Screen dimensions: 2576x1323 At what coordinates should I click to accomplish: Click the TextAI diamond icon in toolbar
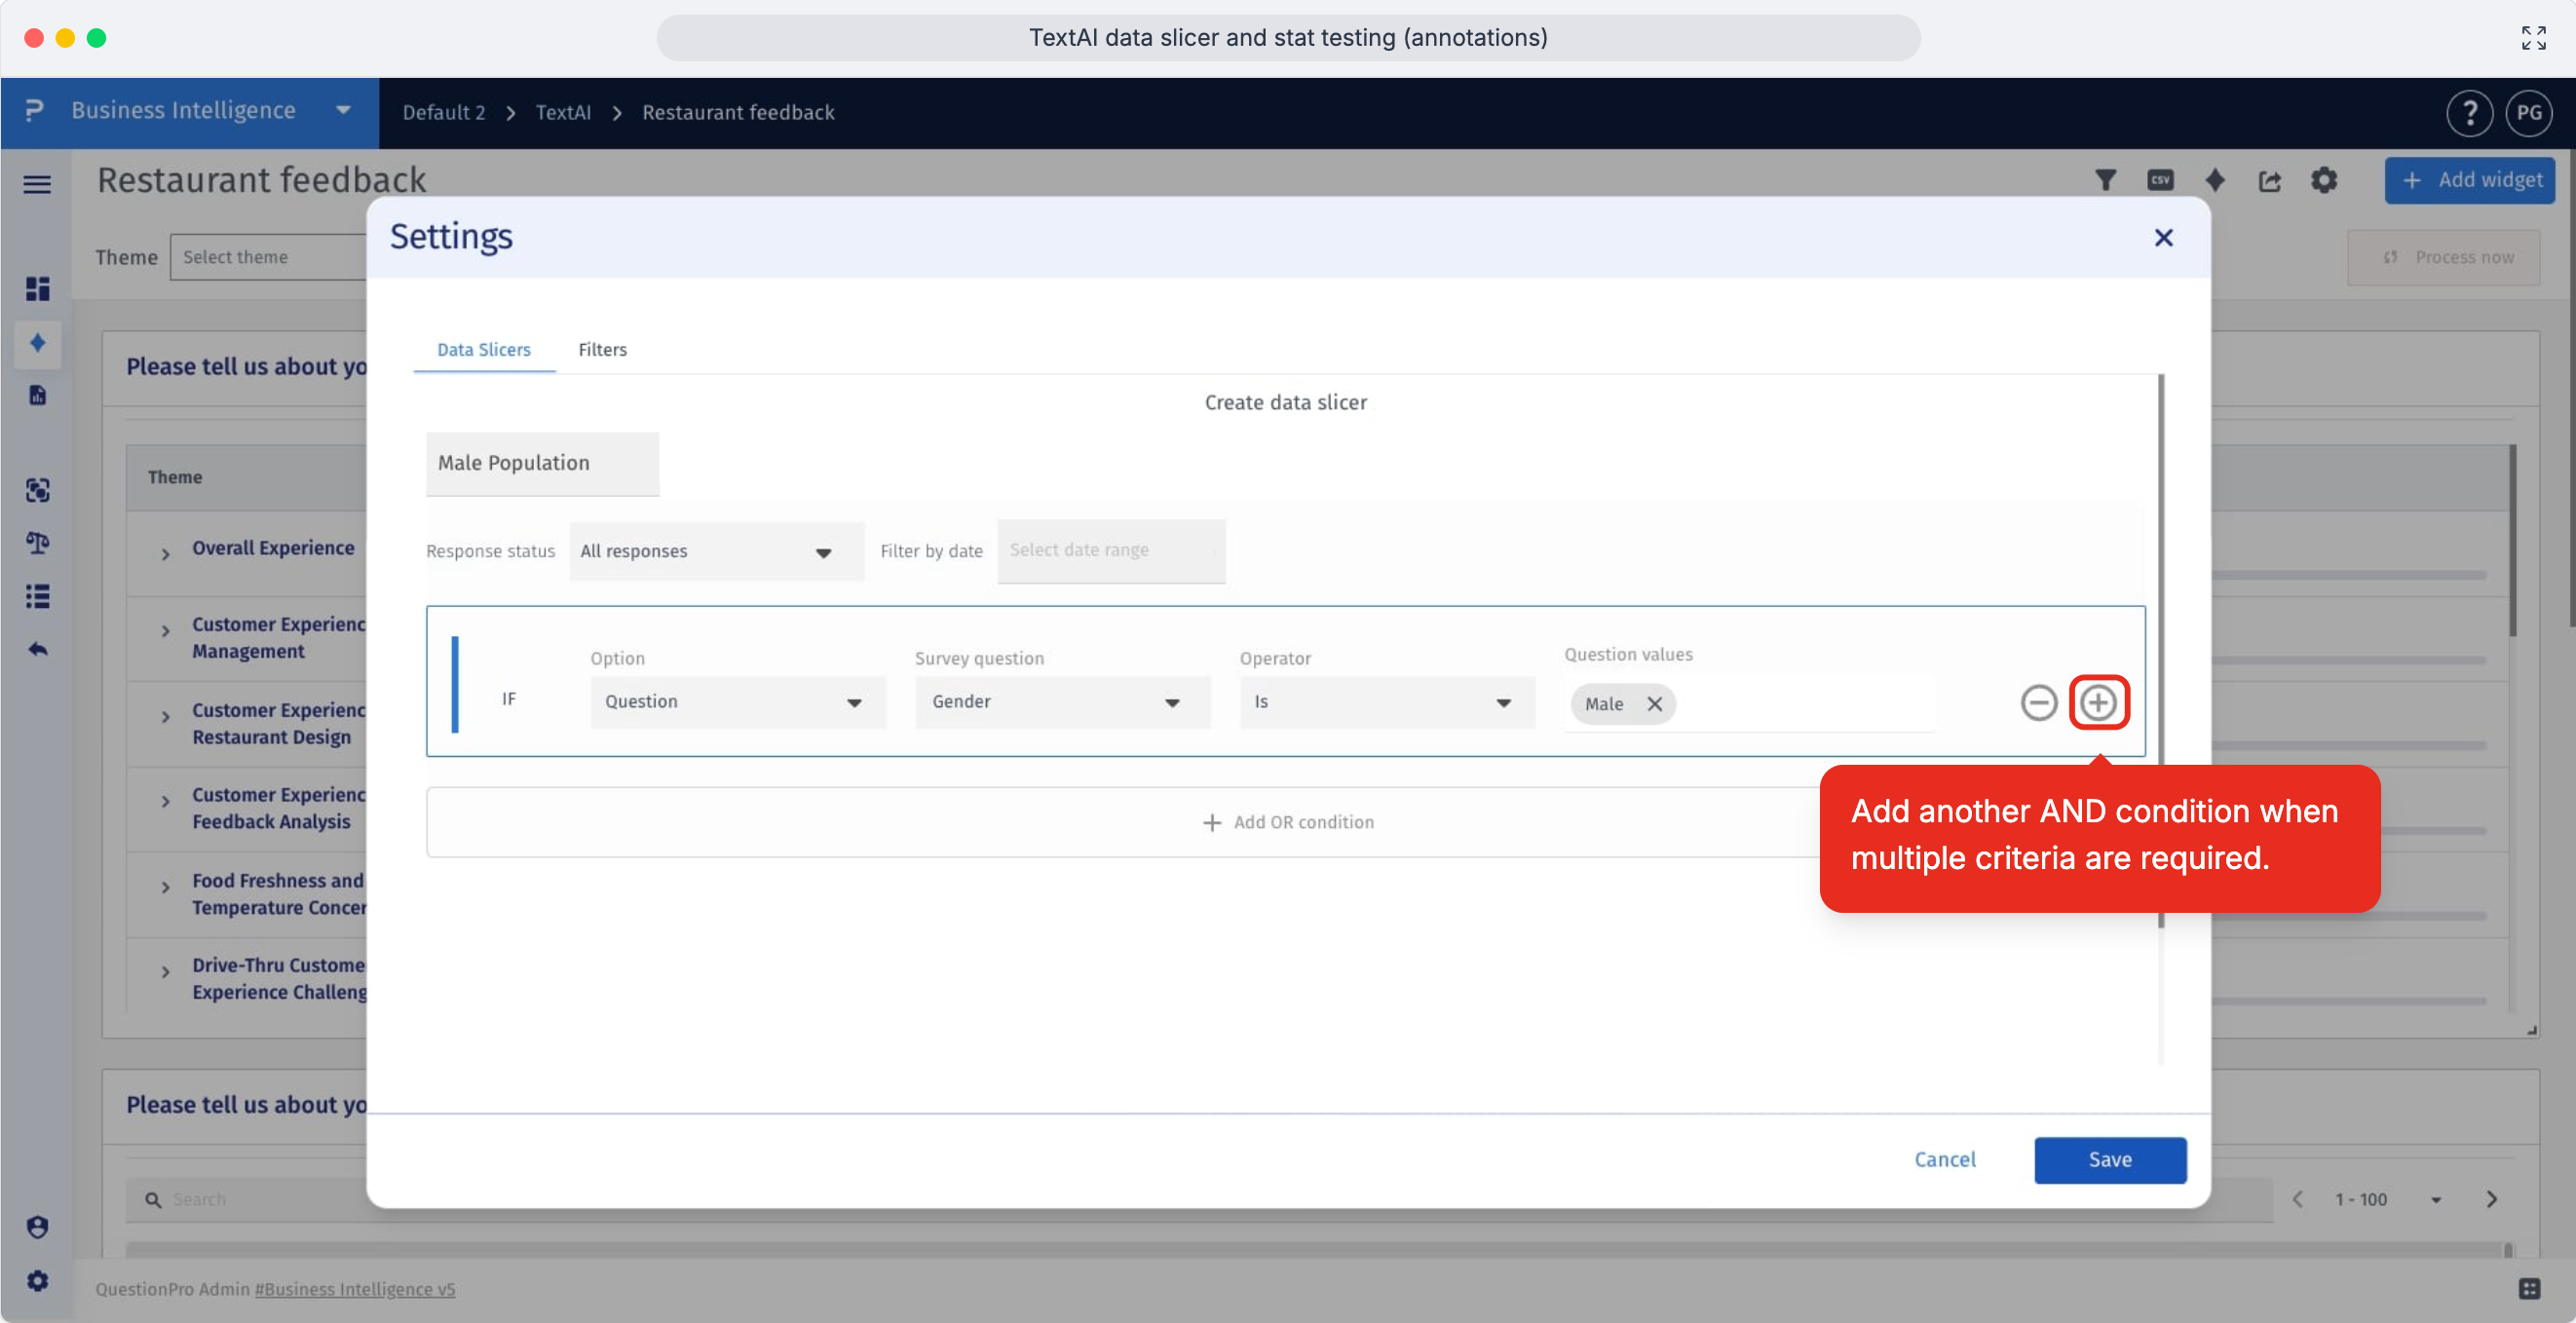tap(2215, 180)
